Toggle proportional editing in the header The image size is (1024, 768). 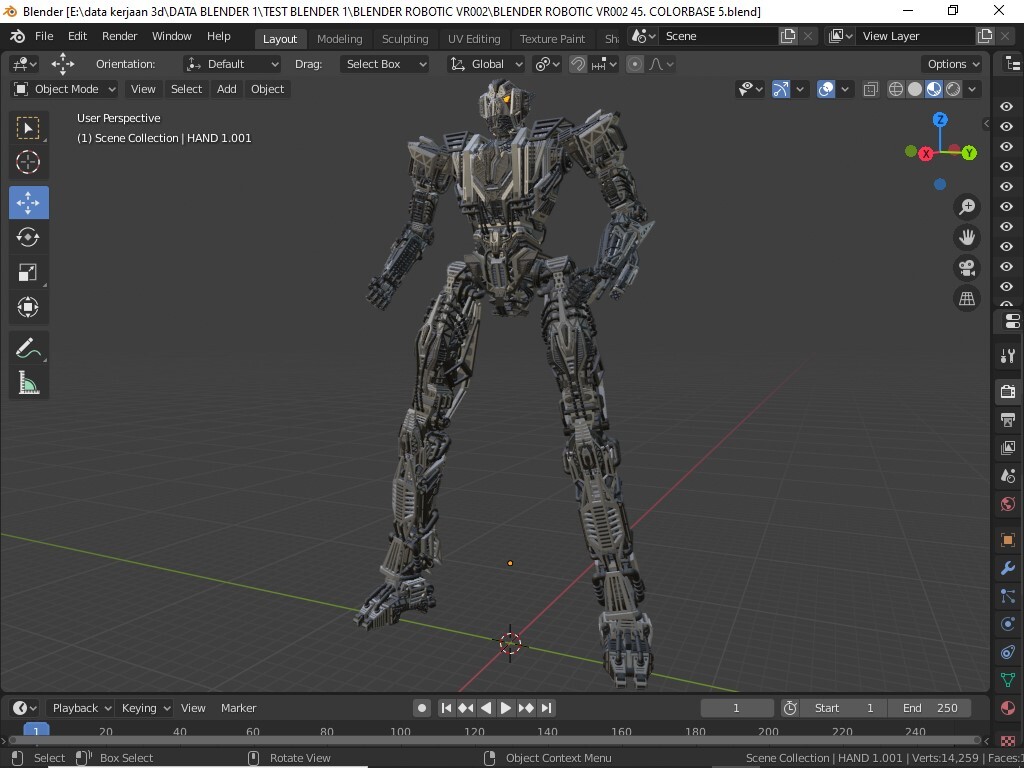(635, 63)
